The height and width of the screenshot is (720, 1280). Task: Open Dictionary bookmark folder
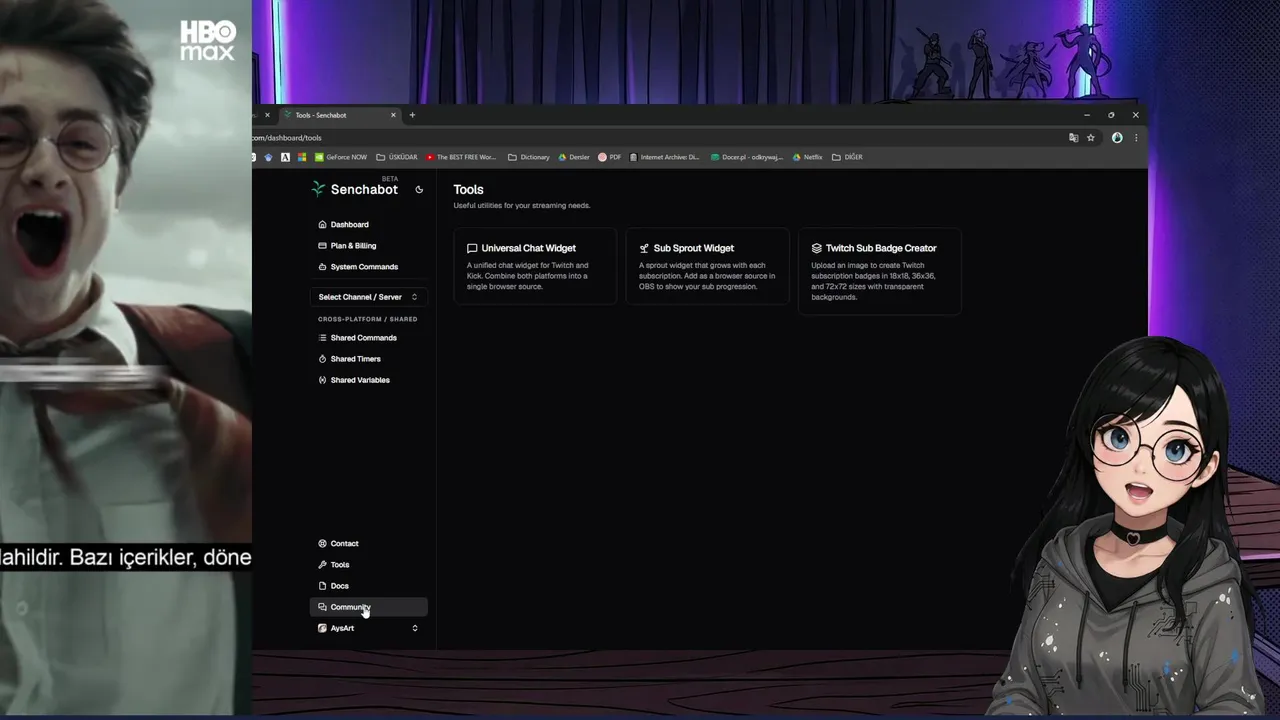tap(529, 157)
